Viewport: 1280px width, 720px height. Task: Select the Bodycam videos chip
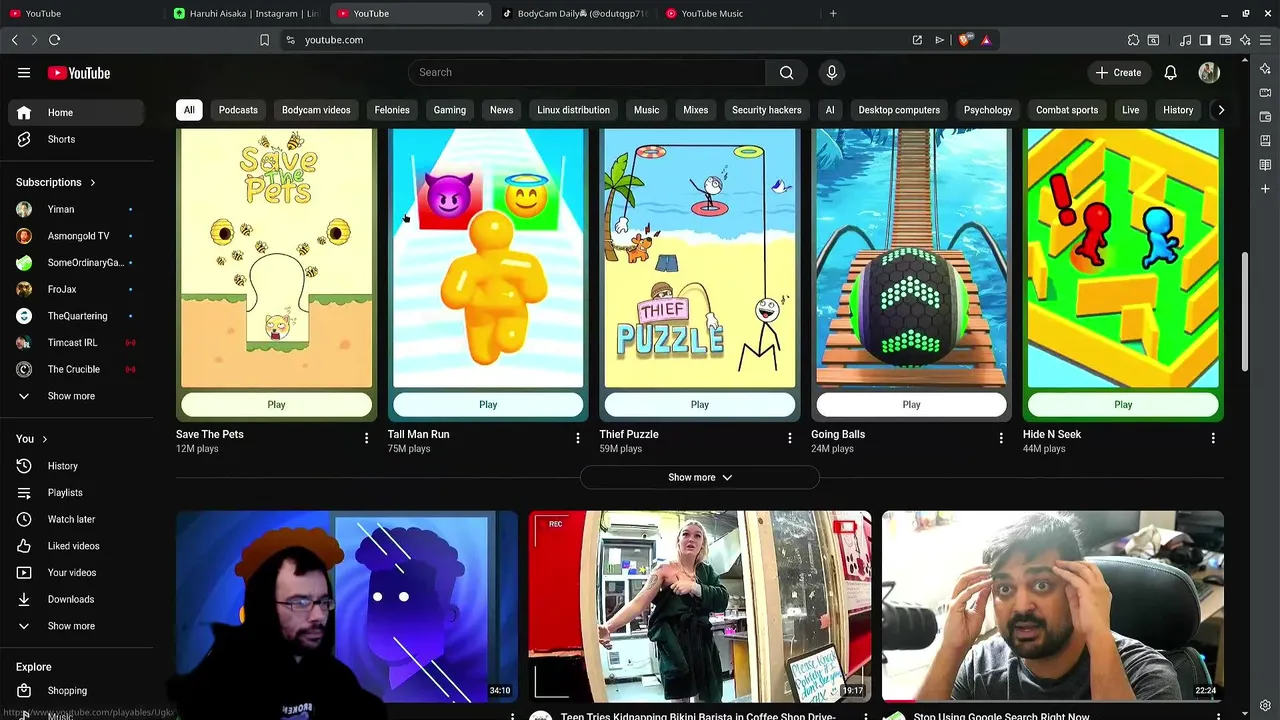click(316, 110)
